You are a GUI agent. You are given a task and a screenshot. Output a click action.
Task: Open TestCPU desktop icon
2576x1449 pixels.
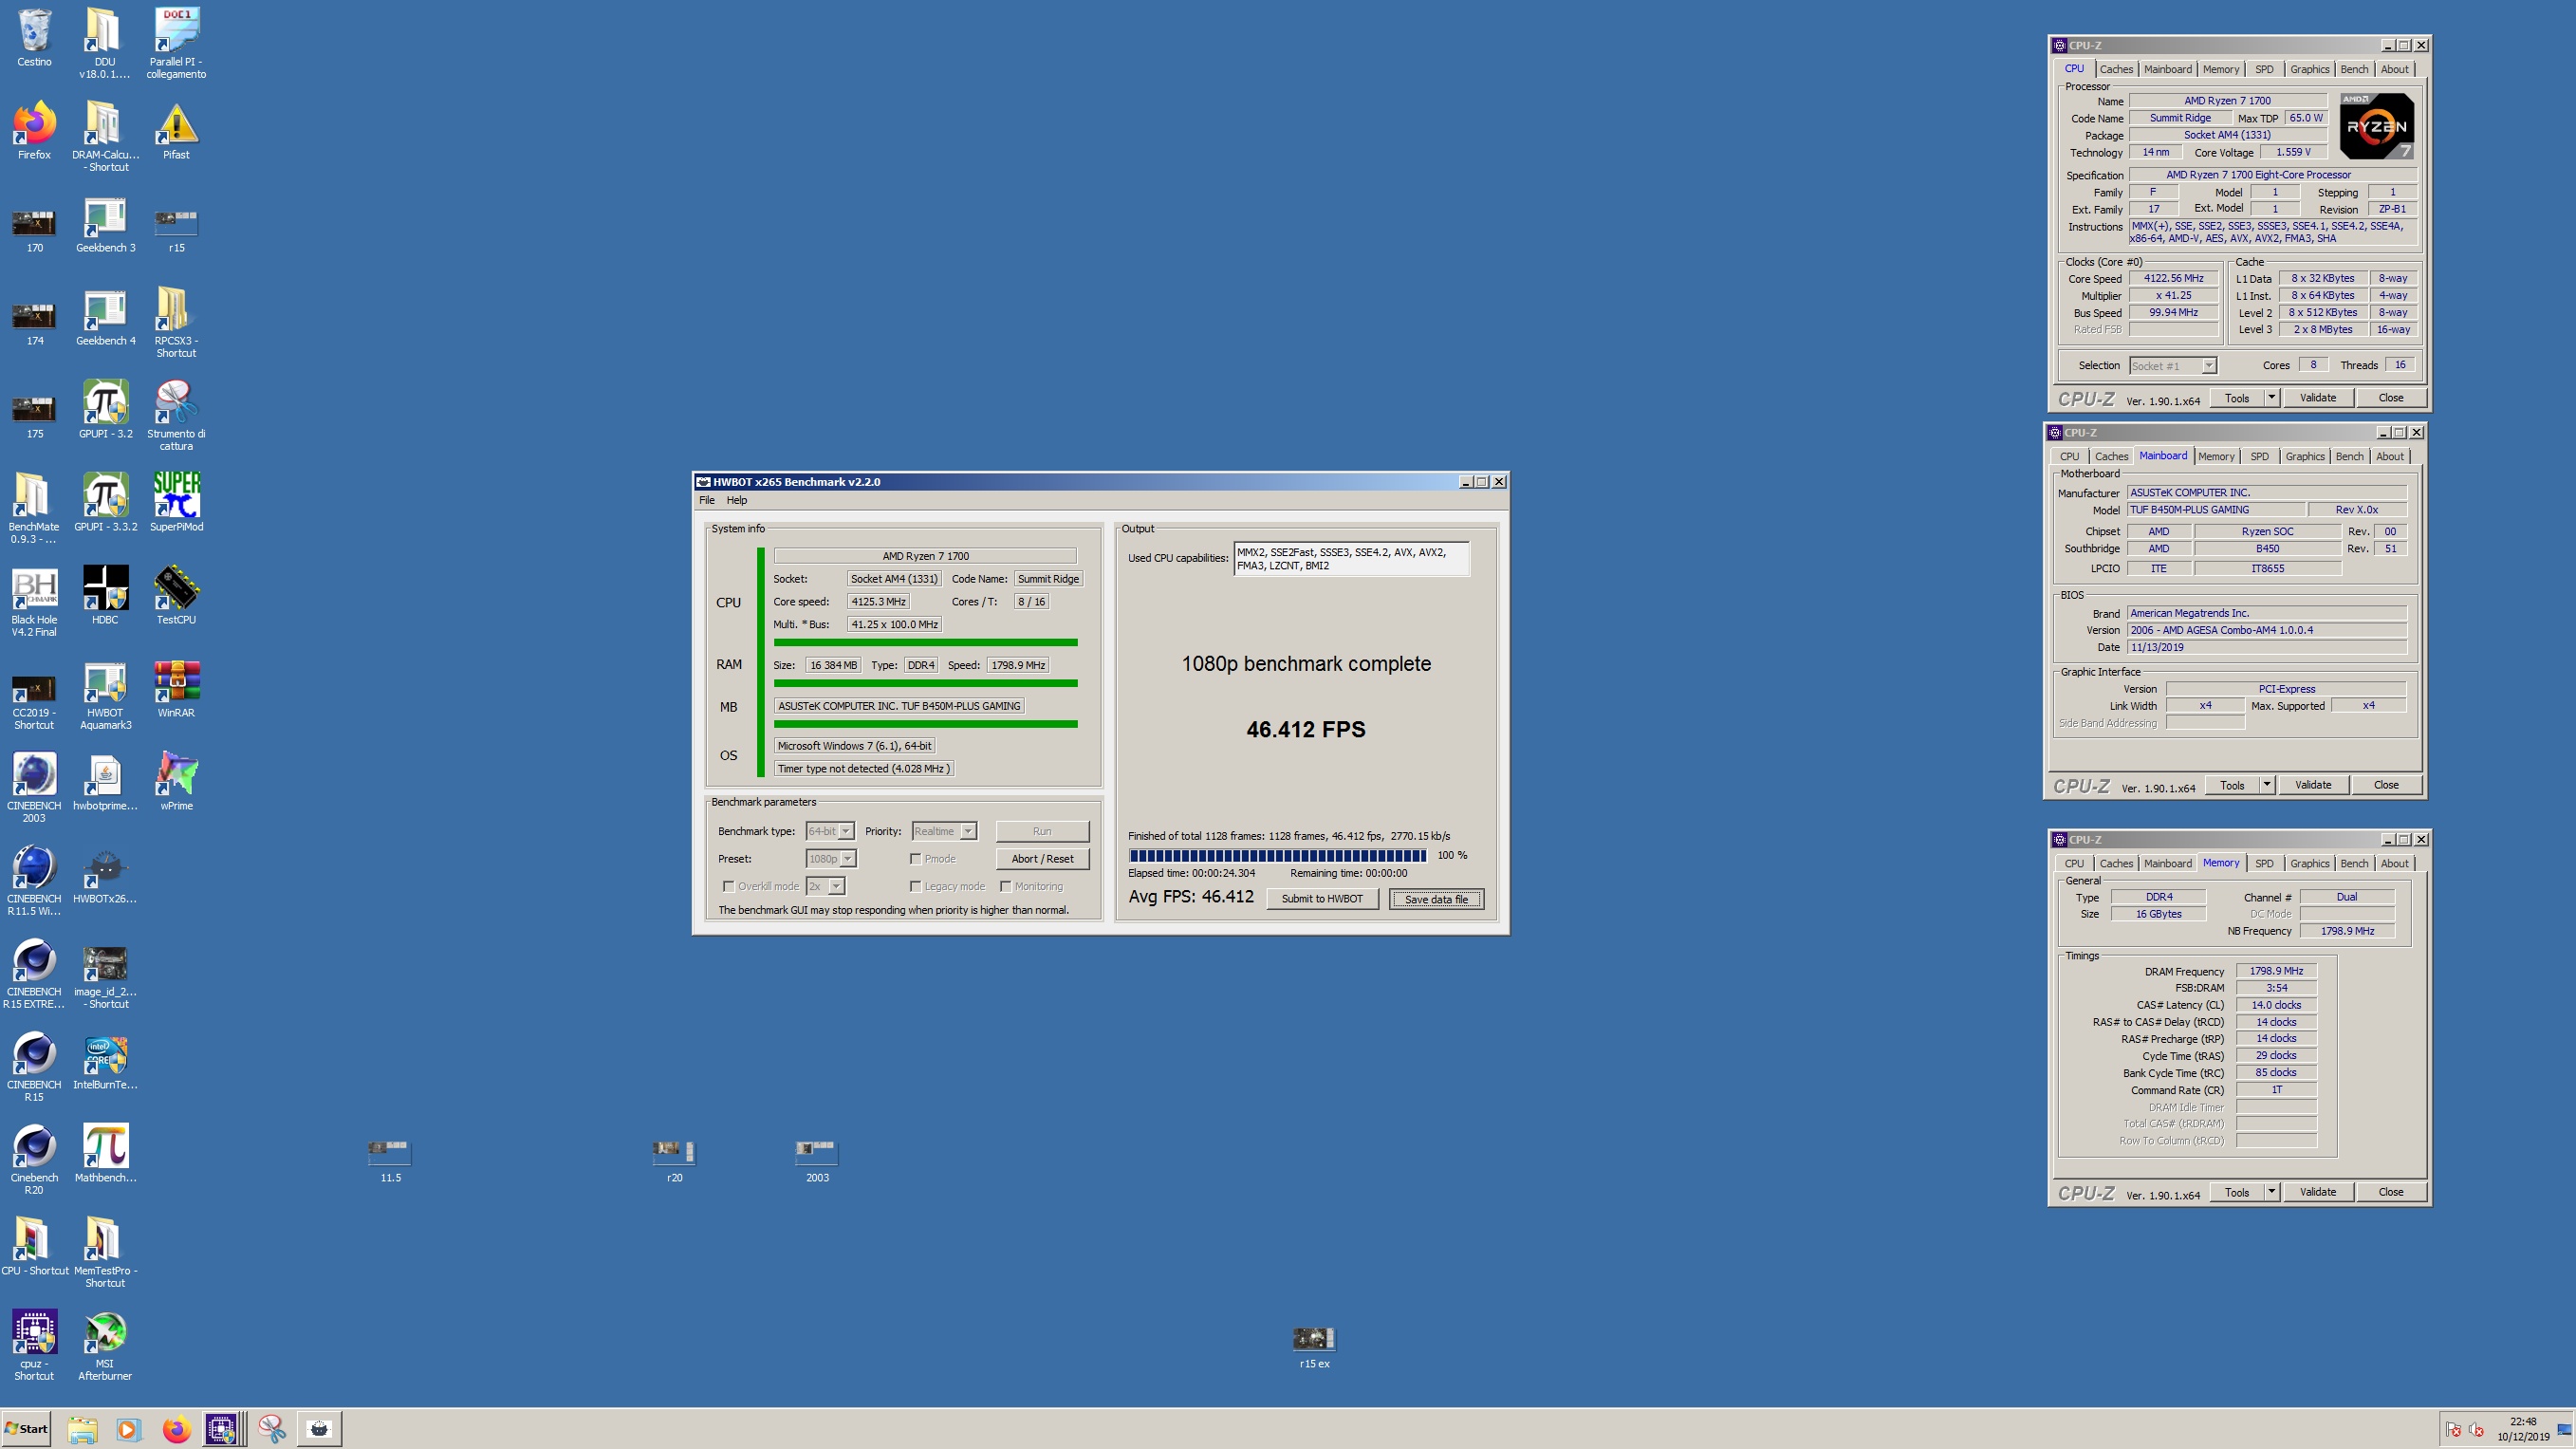[176, 596]
